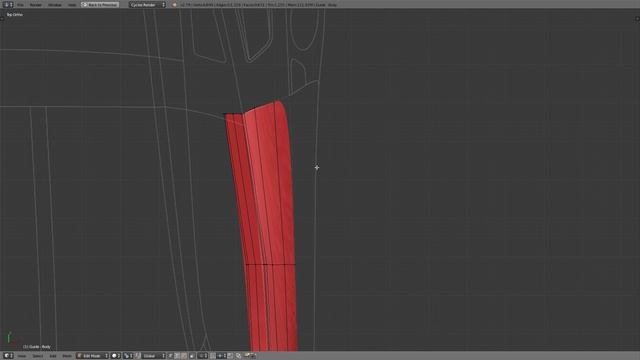Open the View menu in viewport header
Image resolution: width=640 pixels, height=360 pixels.
(x=22, y=356)
